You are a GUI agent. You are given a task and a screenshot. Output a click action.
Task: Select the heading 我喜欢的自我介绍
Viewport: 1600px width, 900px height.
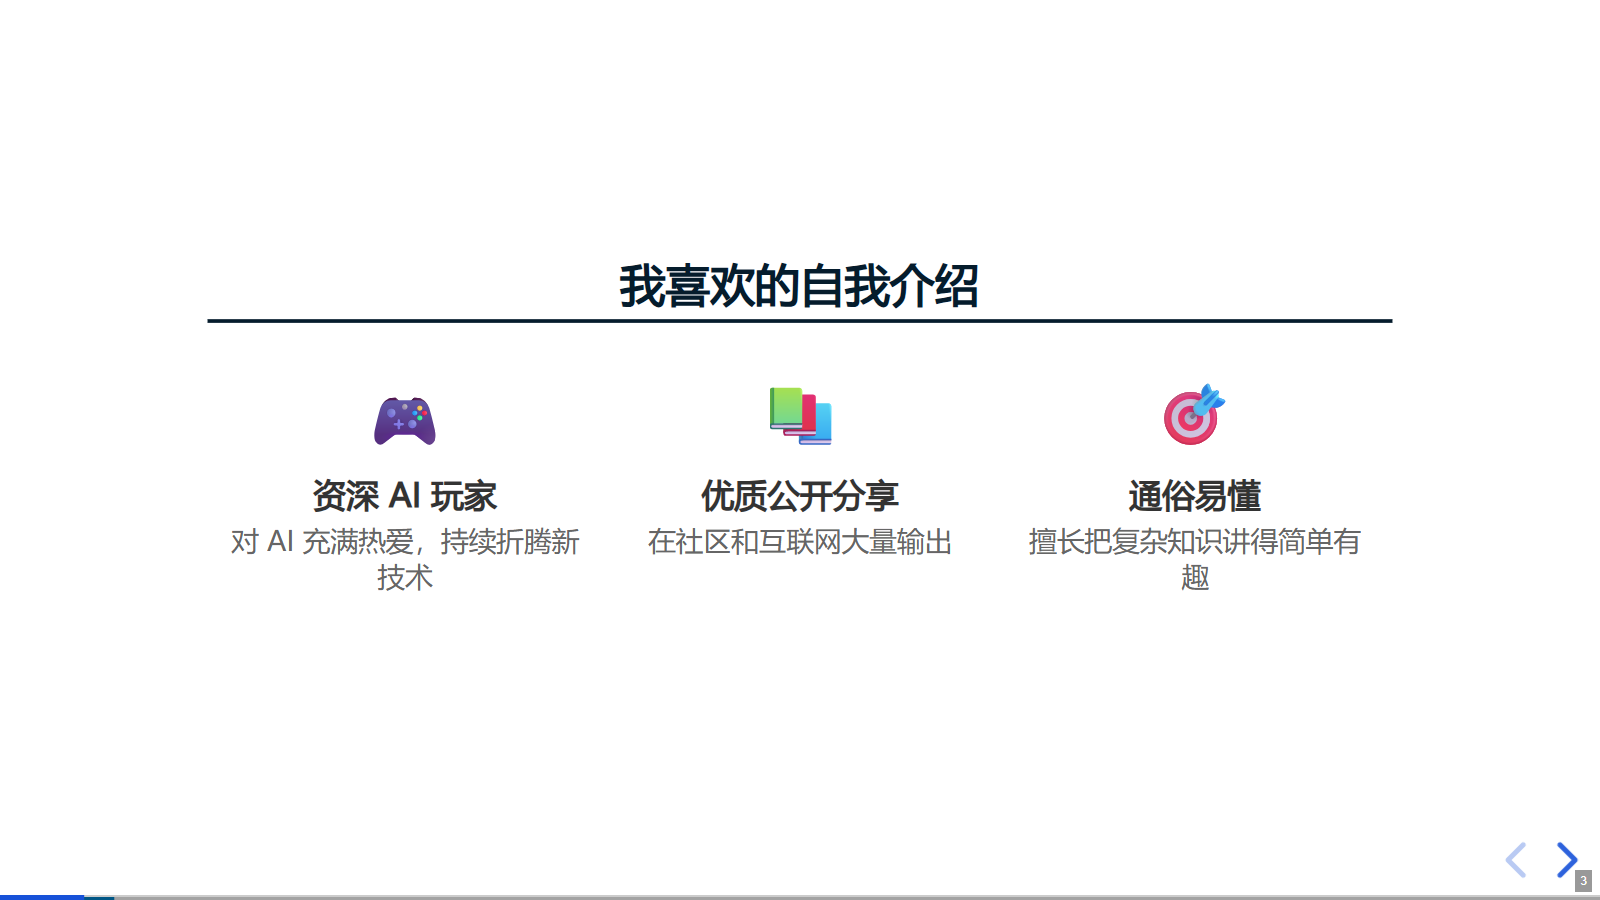point(799,287)
